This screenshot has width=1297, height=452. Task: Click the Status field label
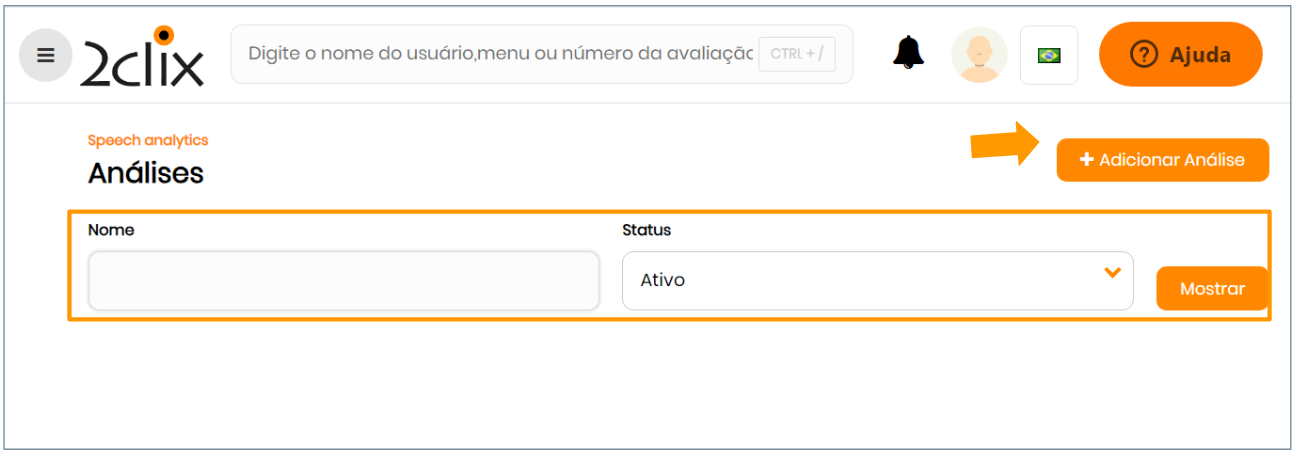(x=646, y=230)
